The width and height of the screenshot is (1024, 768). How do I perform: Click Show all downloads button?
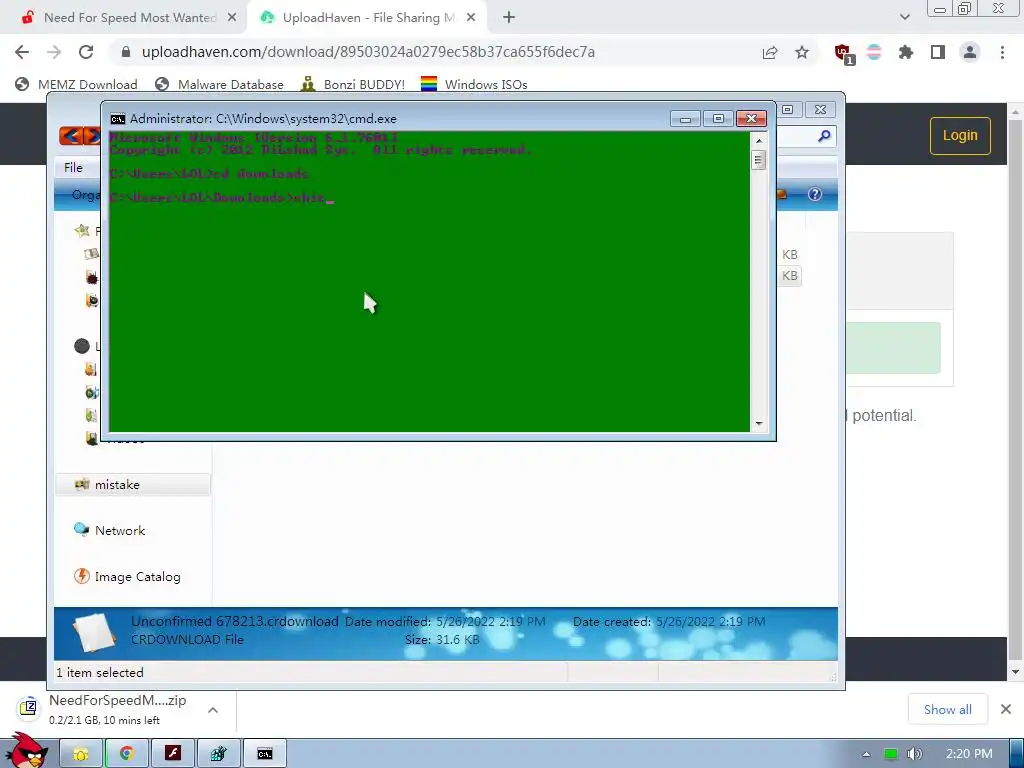948,709
